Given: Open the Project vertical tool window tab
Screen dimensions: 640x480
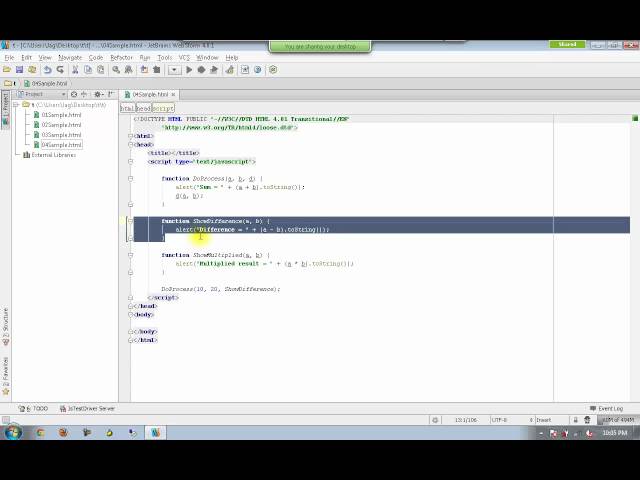Looking at the screenshot, I should pos(5,109).
